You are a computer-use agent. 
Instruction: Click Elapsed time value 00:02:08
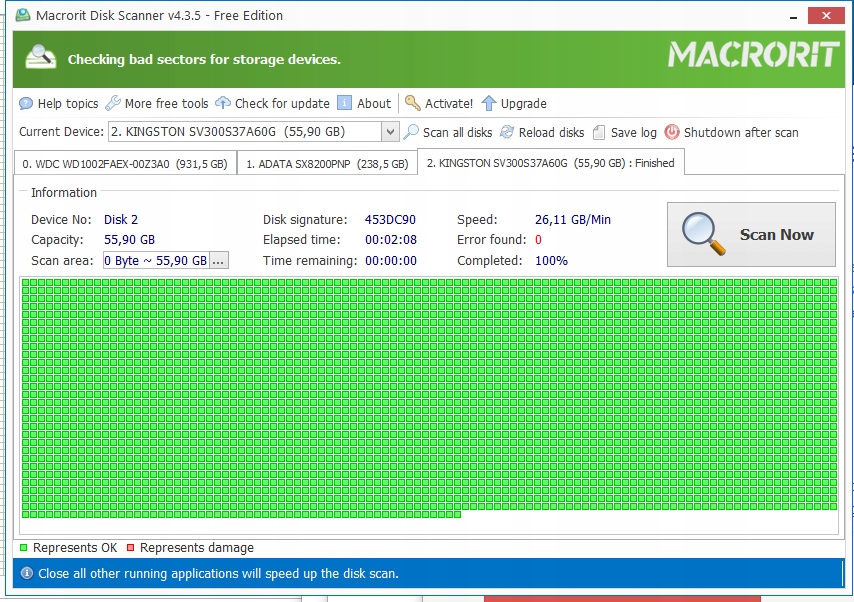(x=391, y=240)
